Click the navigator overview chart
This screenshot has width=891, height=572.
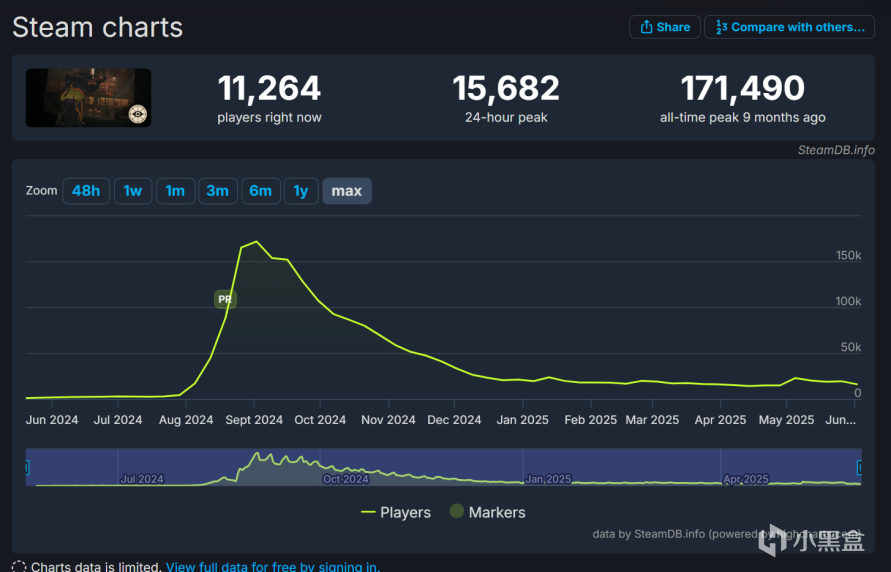coord(443,467)
